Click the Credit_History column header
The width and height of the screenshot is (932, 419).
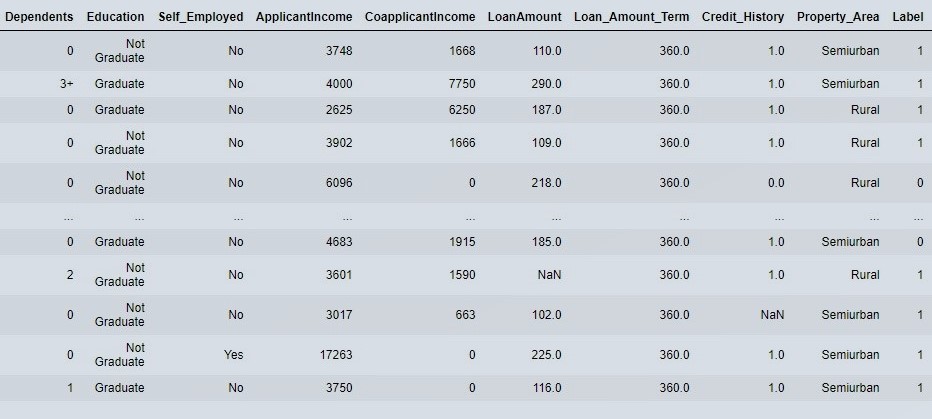[x=742, y=17]
